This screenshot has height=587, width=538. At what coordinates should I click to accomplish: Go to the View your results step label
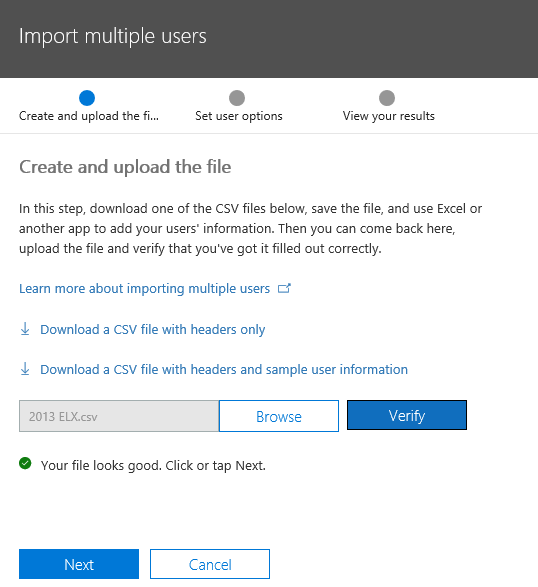[x=389, y=116]
